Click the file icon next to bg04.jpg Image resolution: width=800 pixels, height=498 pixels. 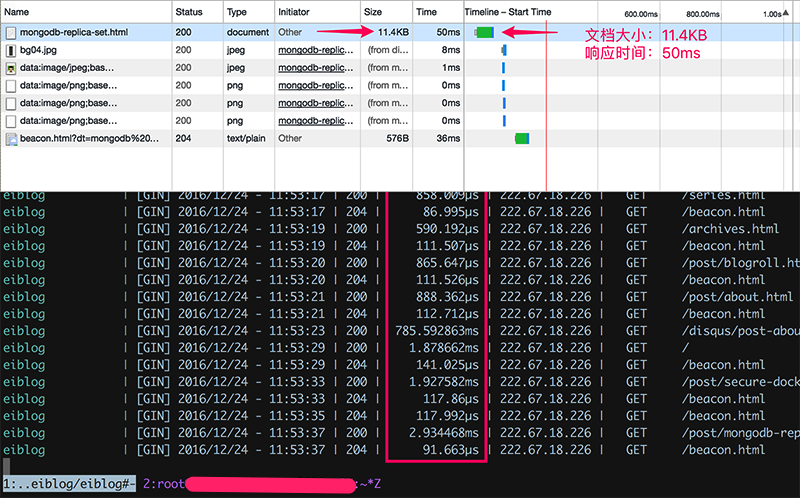click(11, 50)
